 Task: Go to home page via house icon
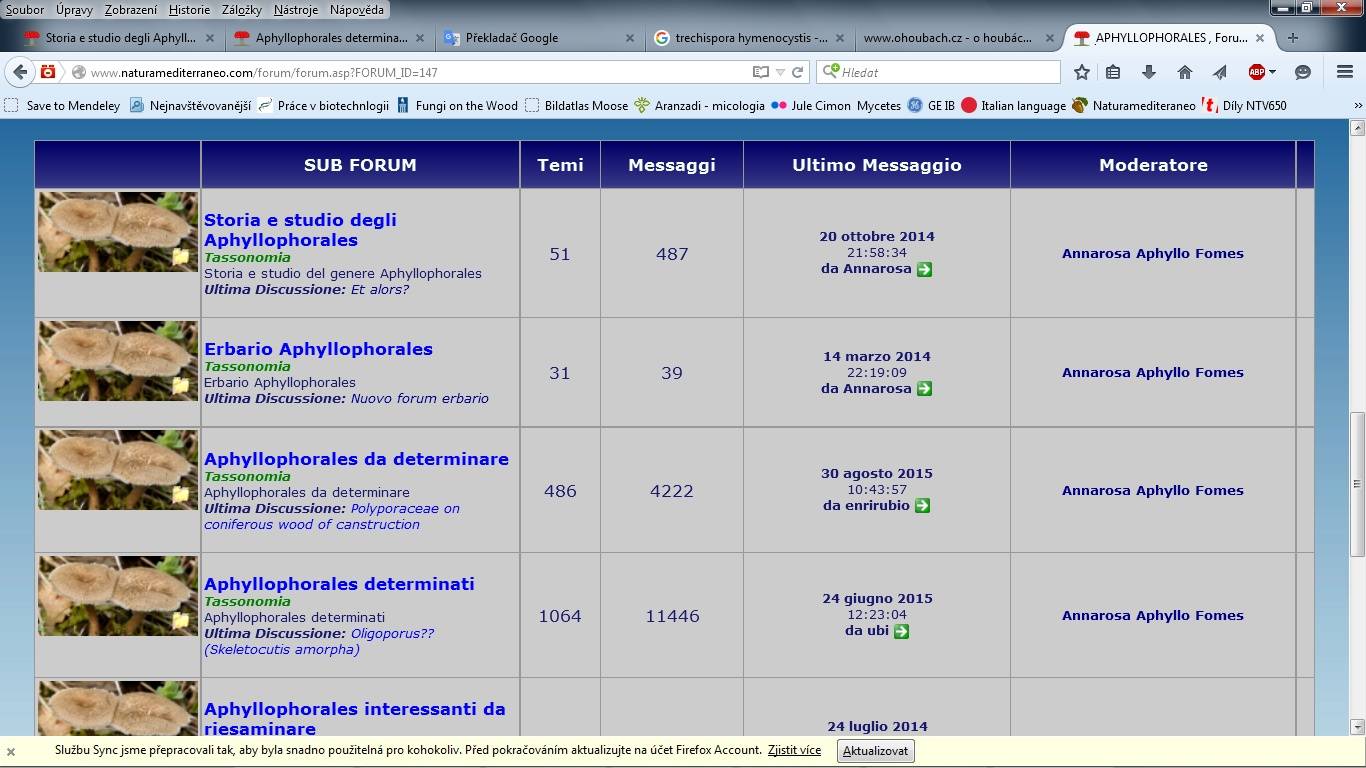coord(1184,72)
